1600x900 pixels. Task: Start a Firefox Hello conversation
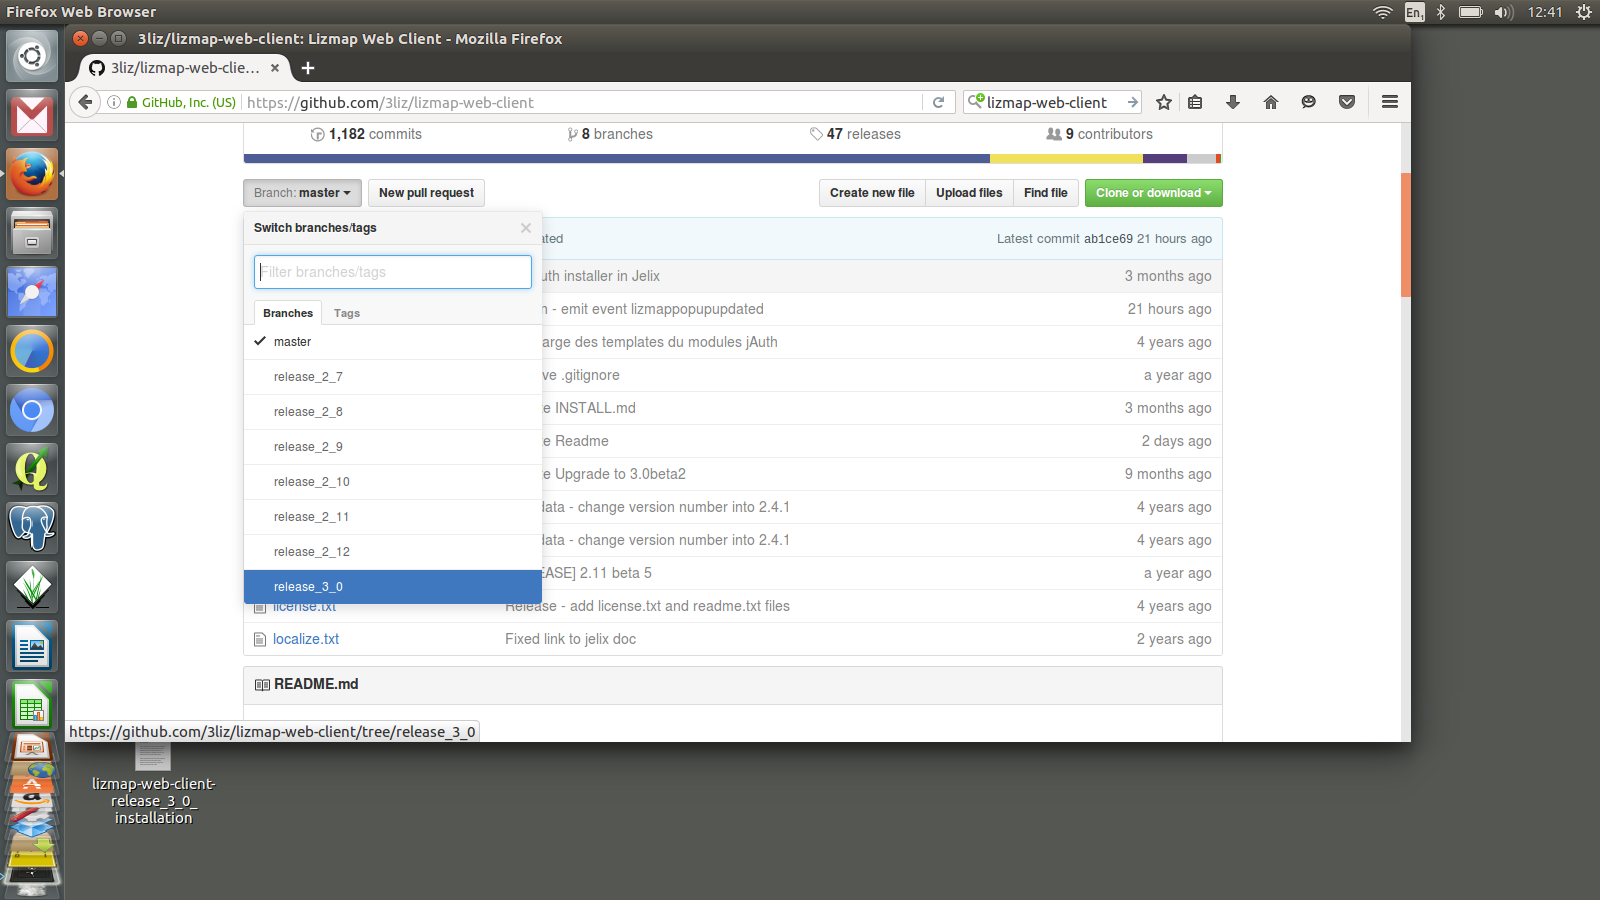pos(1309,101)
